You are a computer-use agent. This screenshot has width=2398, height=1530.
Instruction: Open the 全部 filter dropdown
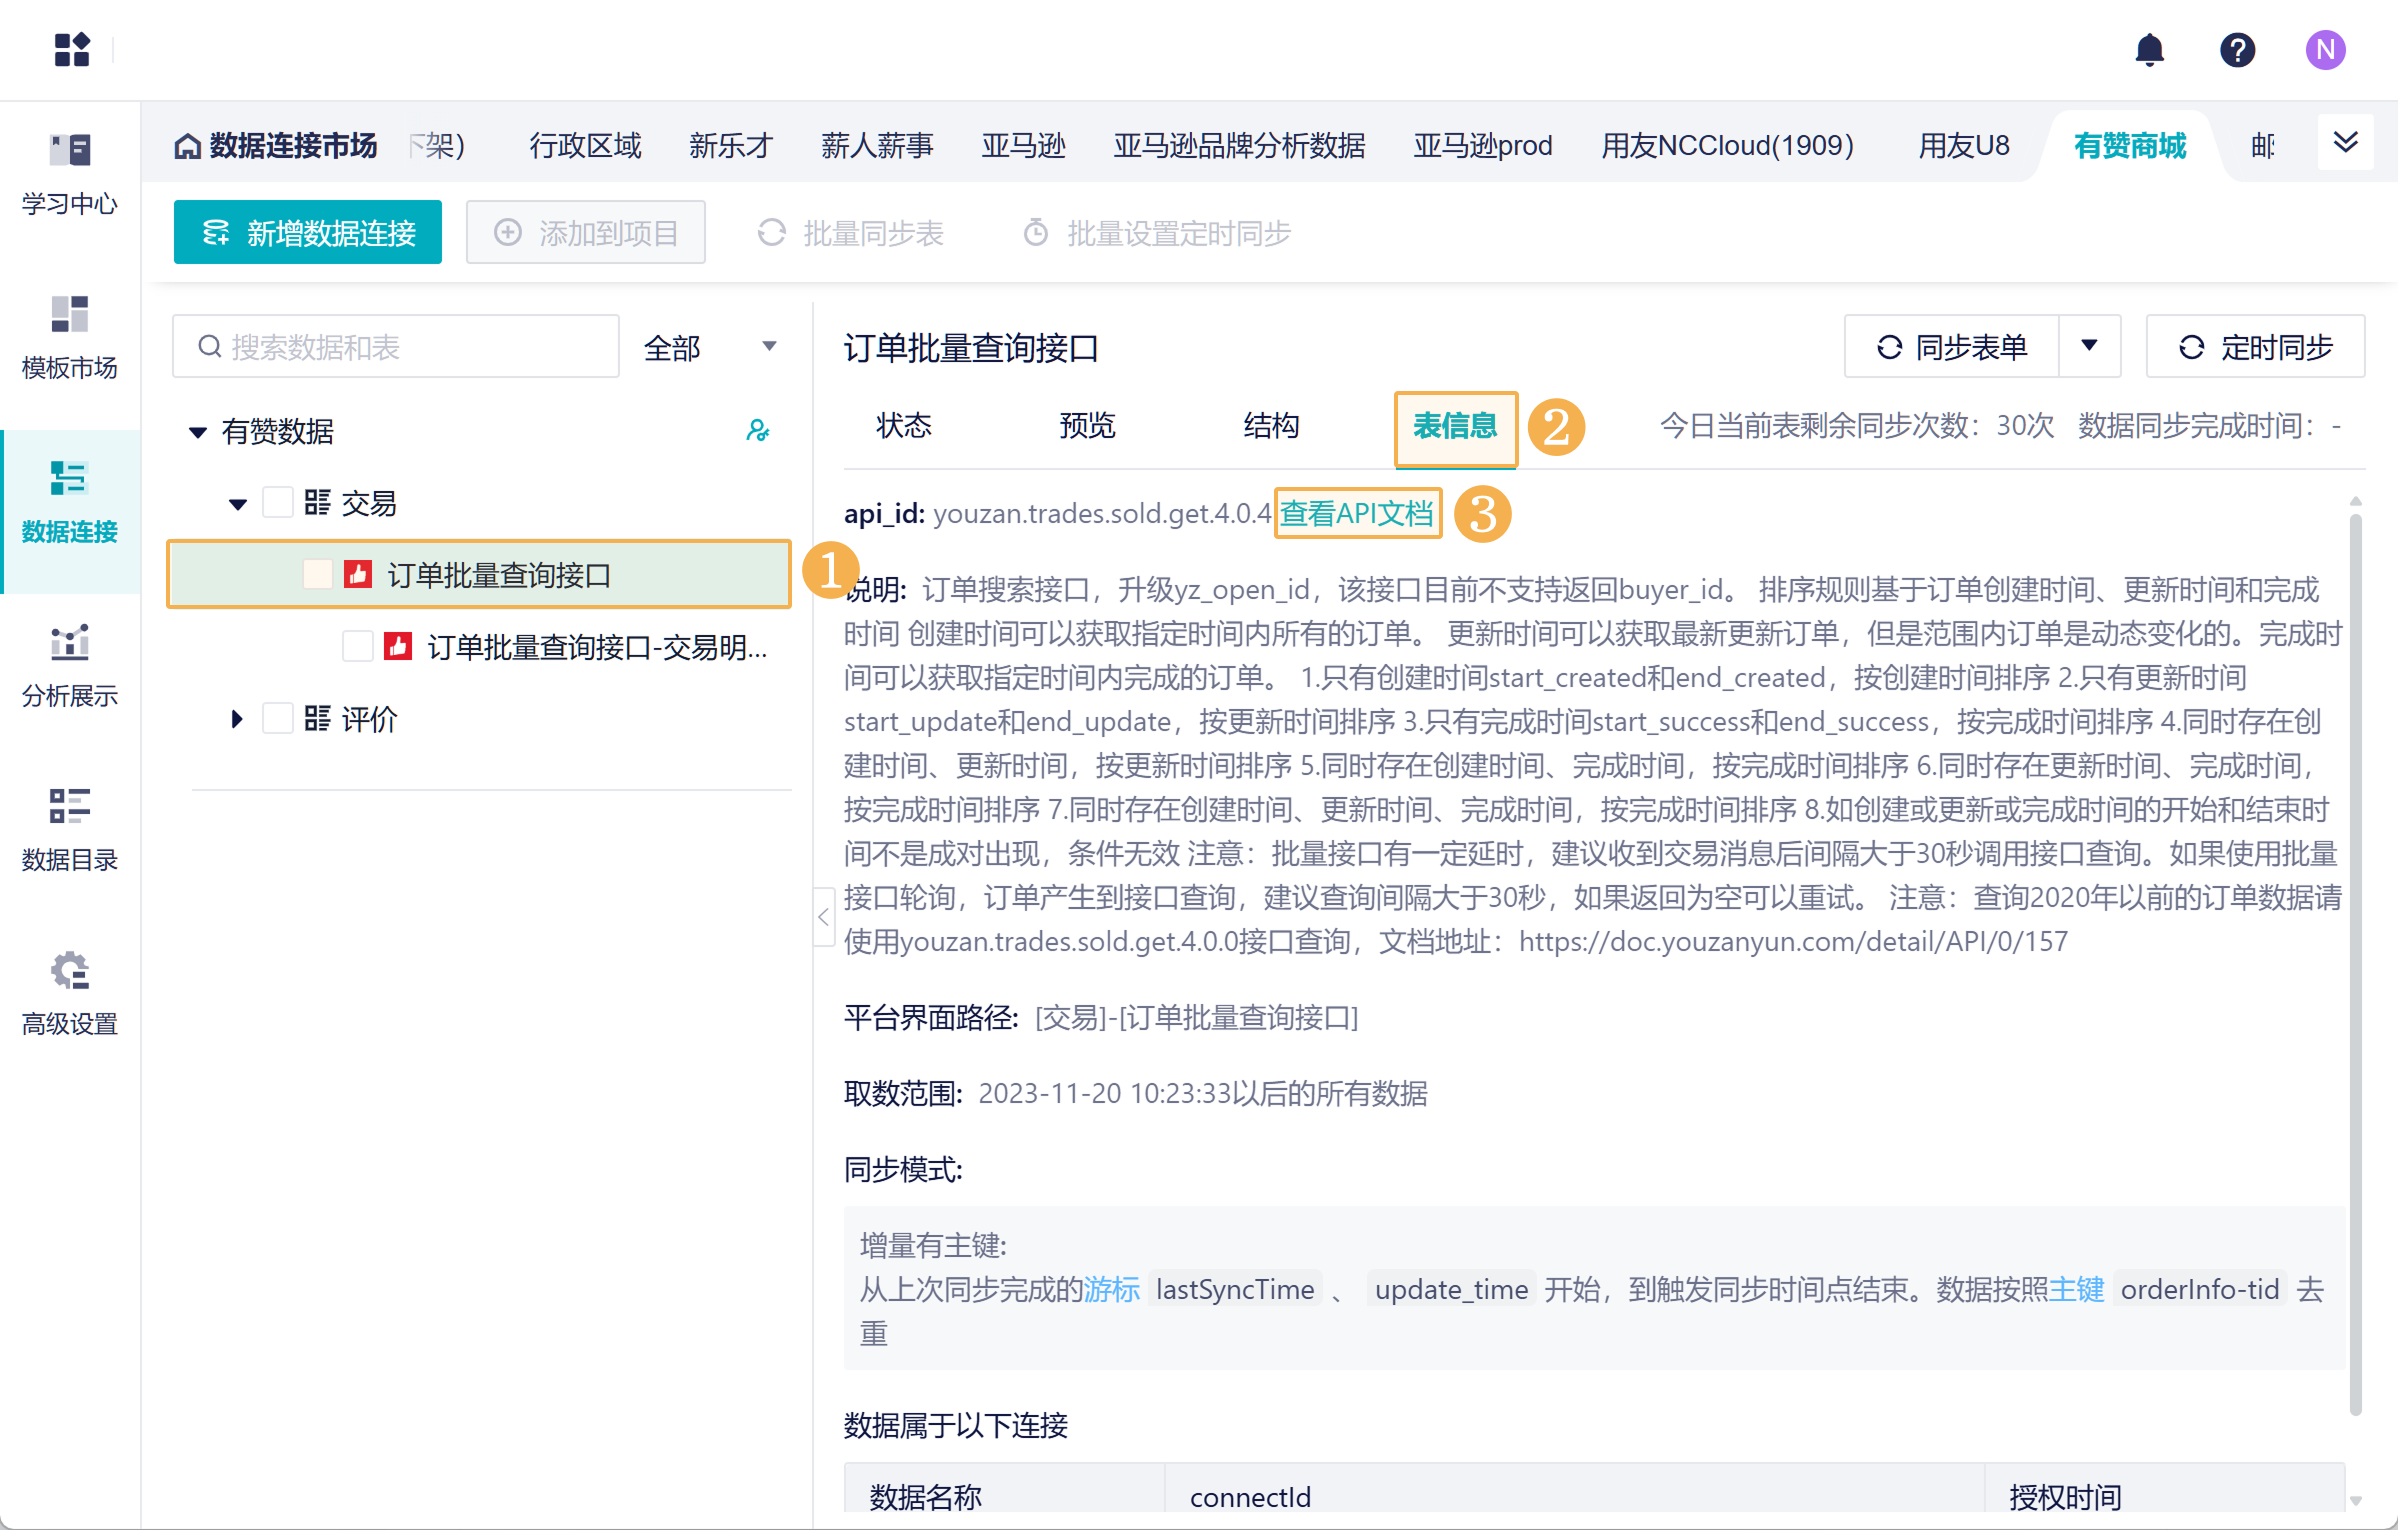tap(710, 347)
